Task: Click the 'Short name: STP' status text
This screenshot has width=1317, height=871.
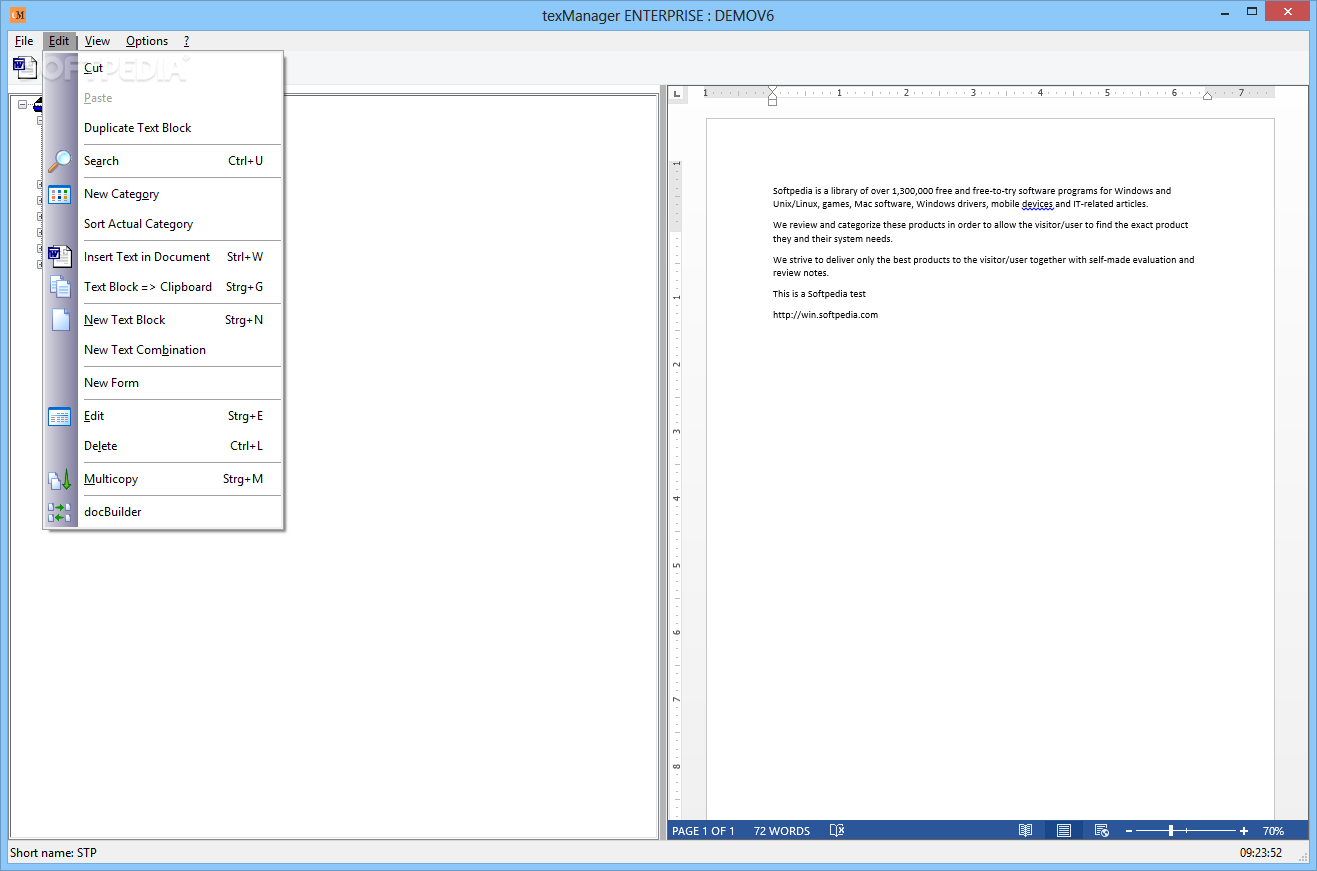Action: click(x=53, y=853)
